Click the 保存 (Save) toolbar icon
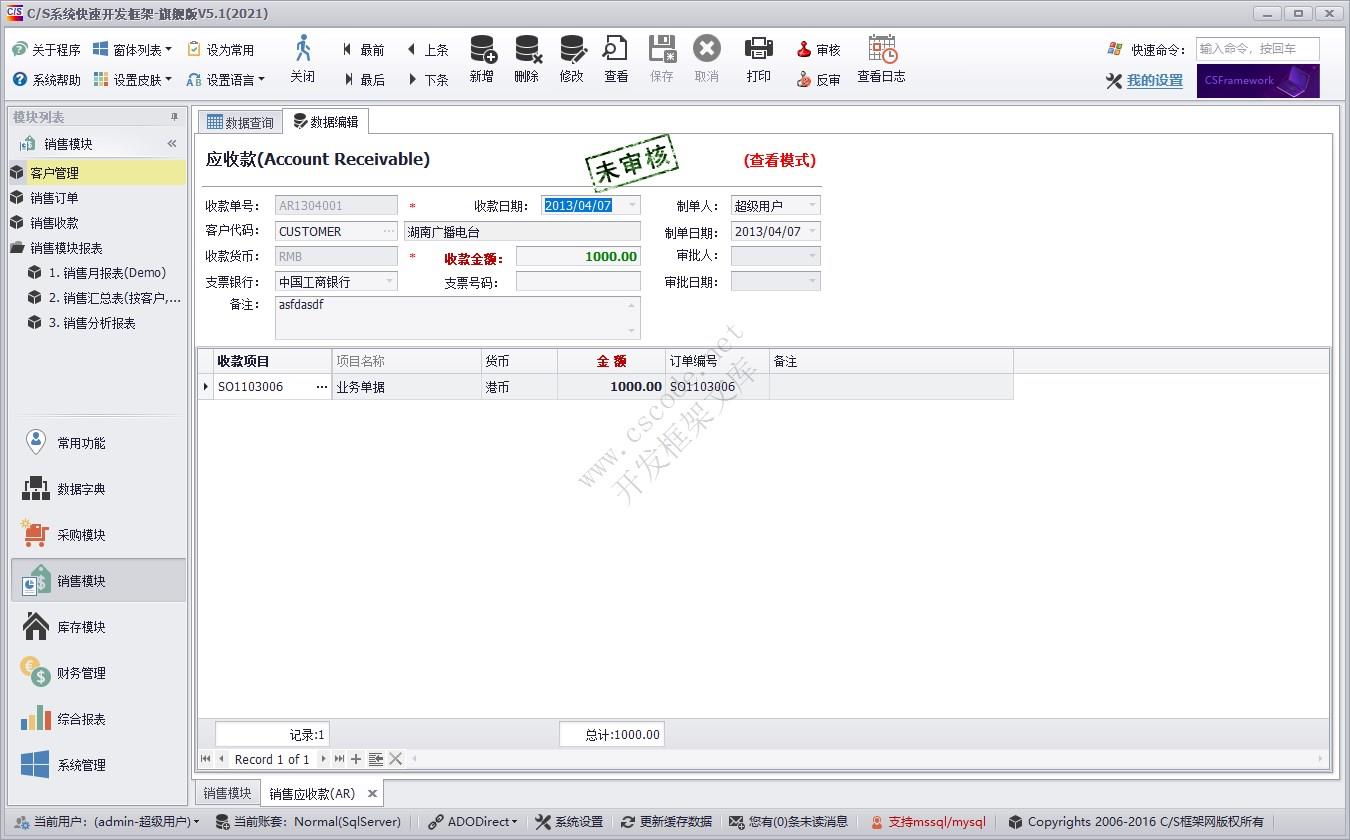The width and height of the screenshot is (1350, 840). 661,62
